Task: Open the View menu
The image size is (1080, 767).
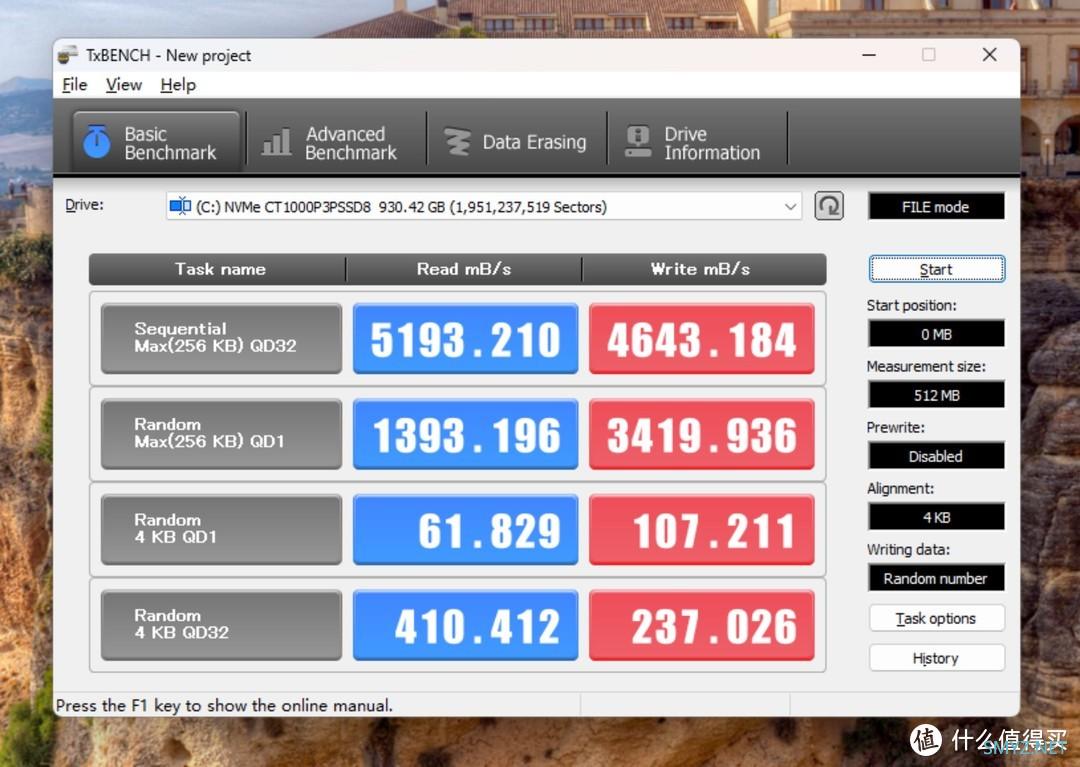Action: (123, 85)
